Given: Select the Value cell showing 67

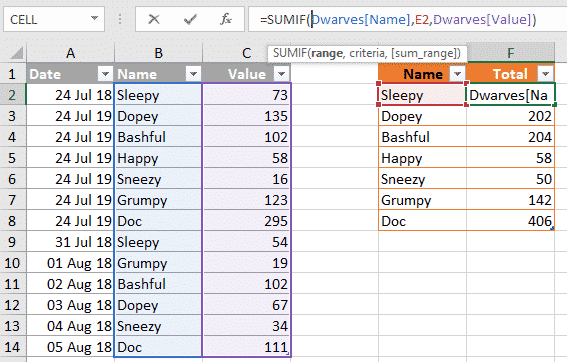Looking at the screenshot, I should pyautogui.click(x=247, y=305).
